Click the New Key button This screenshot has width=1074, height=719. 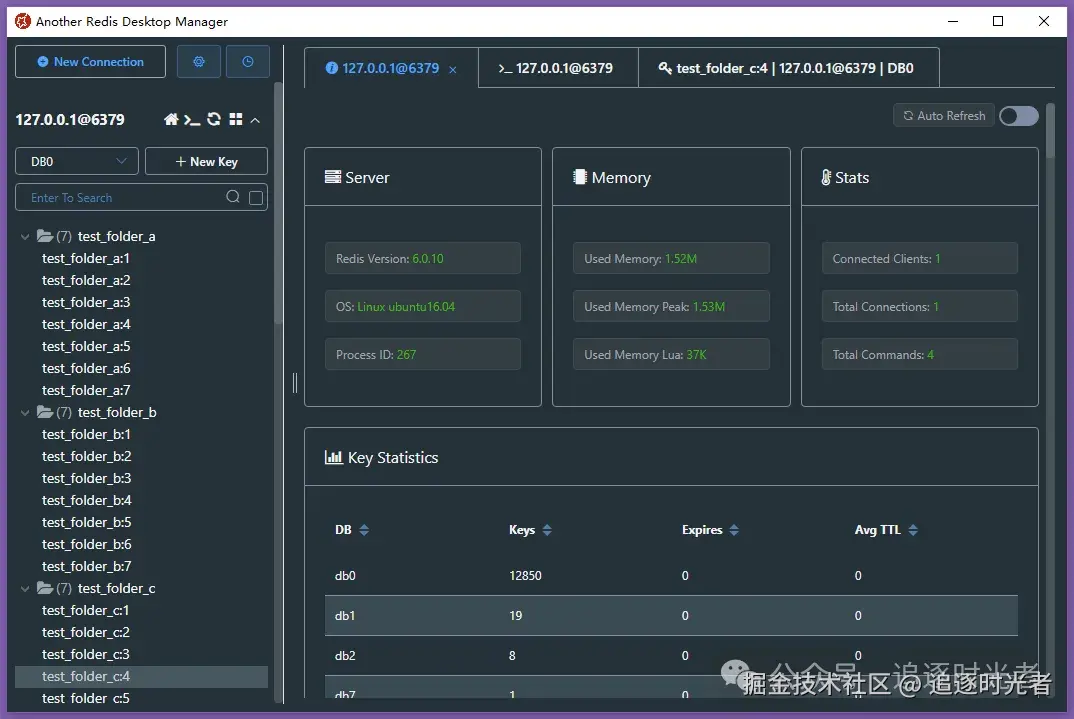point(206,162)
